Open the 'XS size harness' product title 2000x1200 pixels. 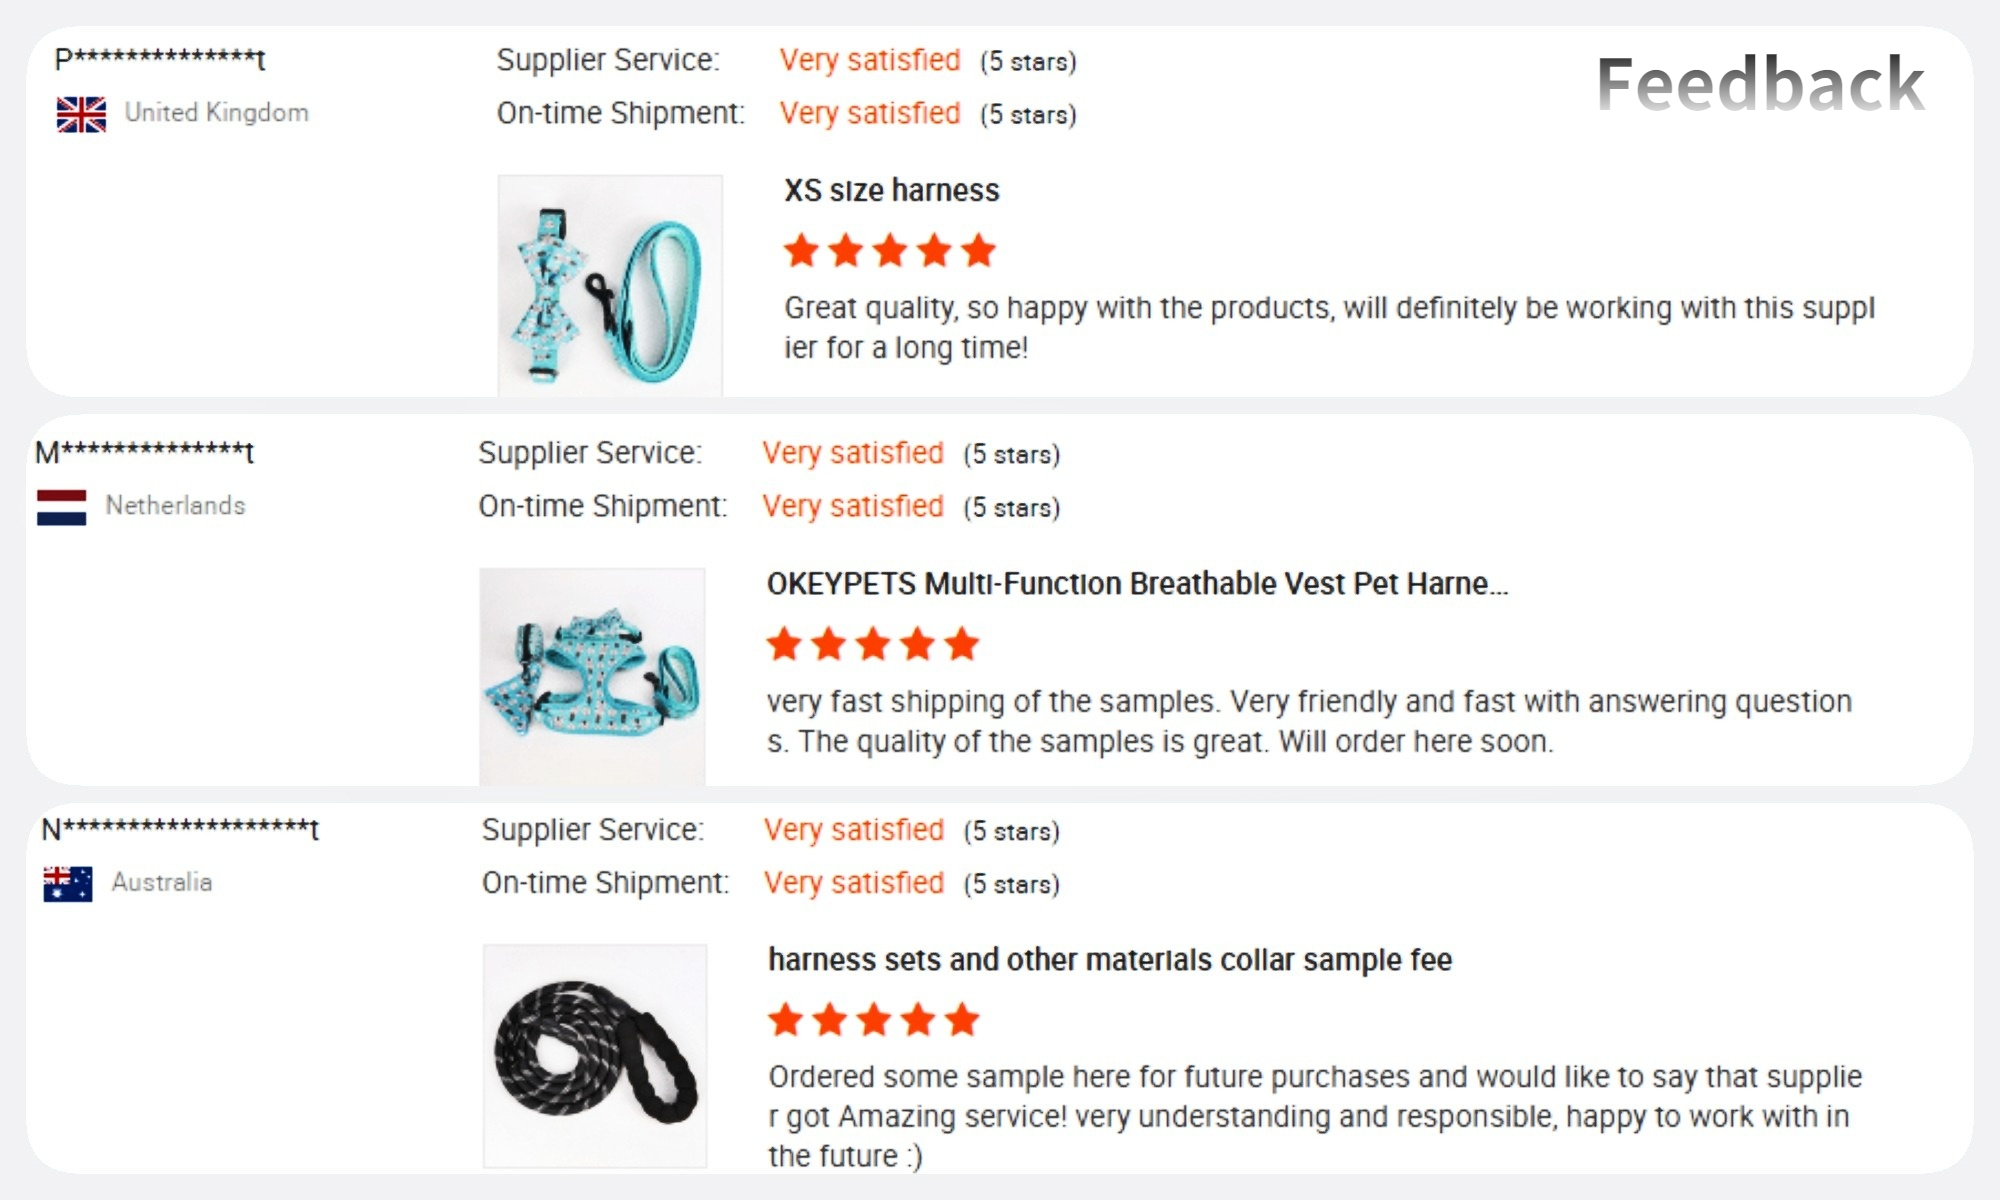[891, 190]
